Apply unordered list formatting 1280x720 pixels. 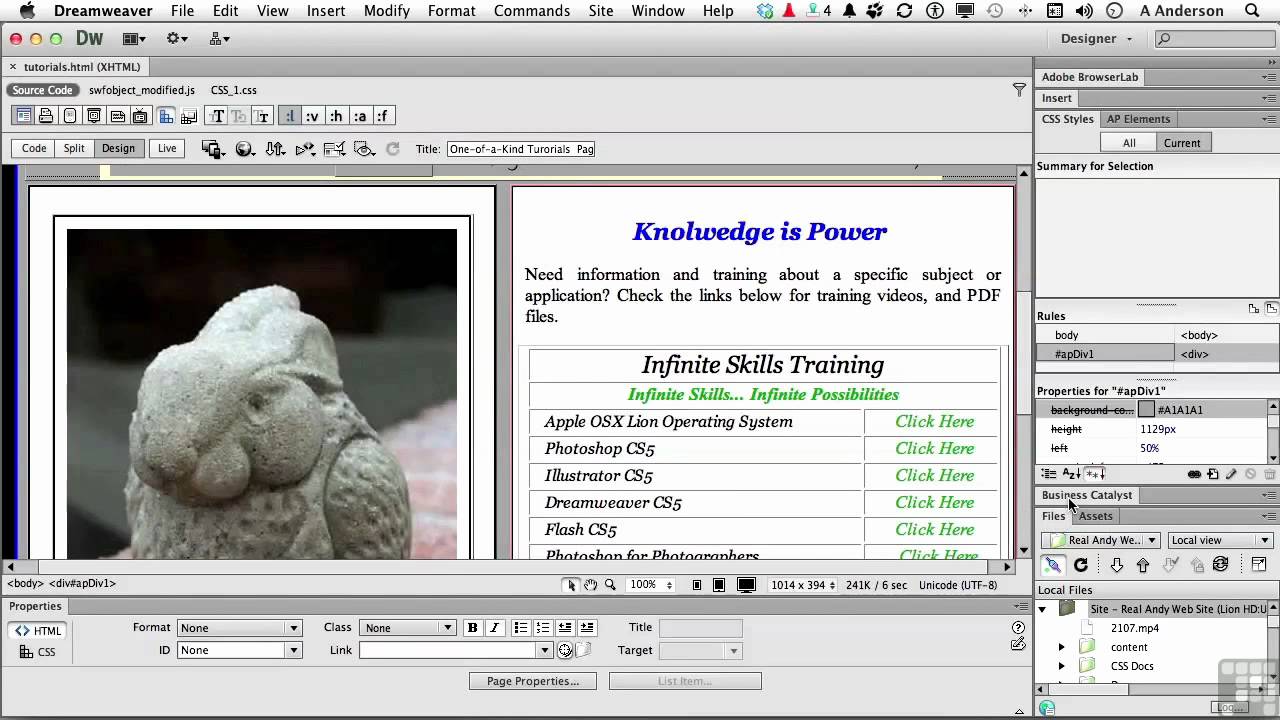(521, 628)
